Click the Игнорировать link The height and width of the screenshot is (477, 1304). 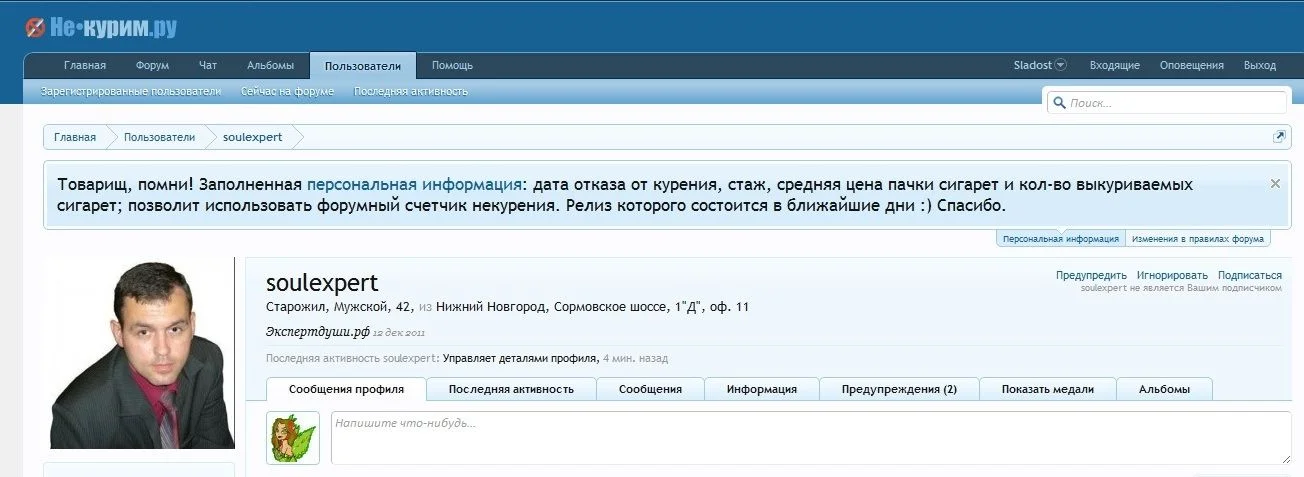pos(1172,275)
